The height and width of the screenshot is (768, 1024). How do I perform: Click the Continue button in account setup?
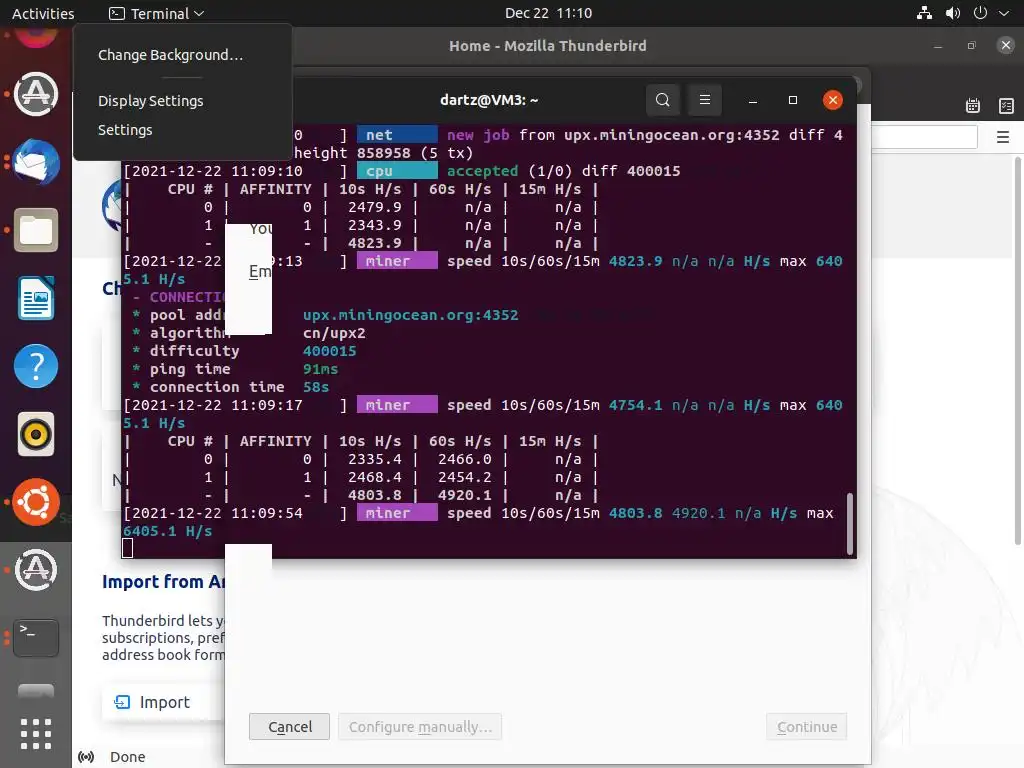[x=807, y=727]
